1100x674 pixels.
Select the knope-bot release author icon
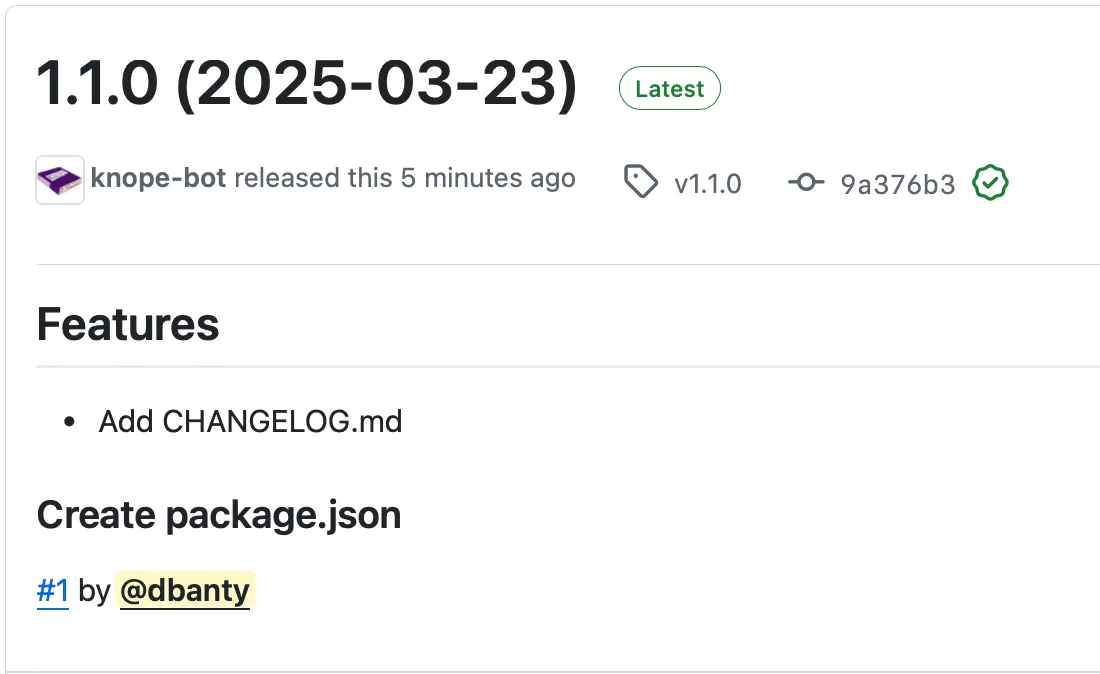[60, 180]
